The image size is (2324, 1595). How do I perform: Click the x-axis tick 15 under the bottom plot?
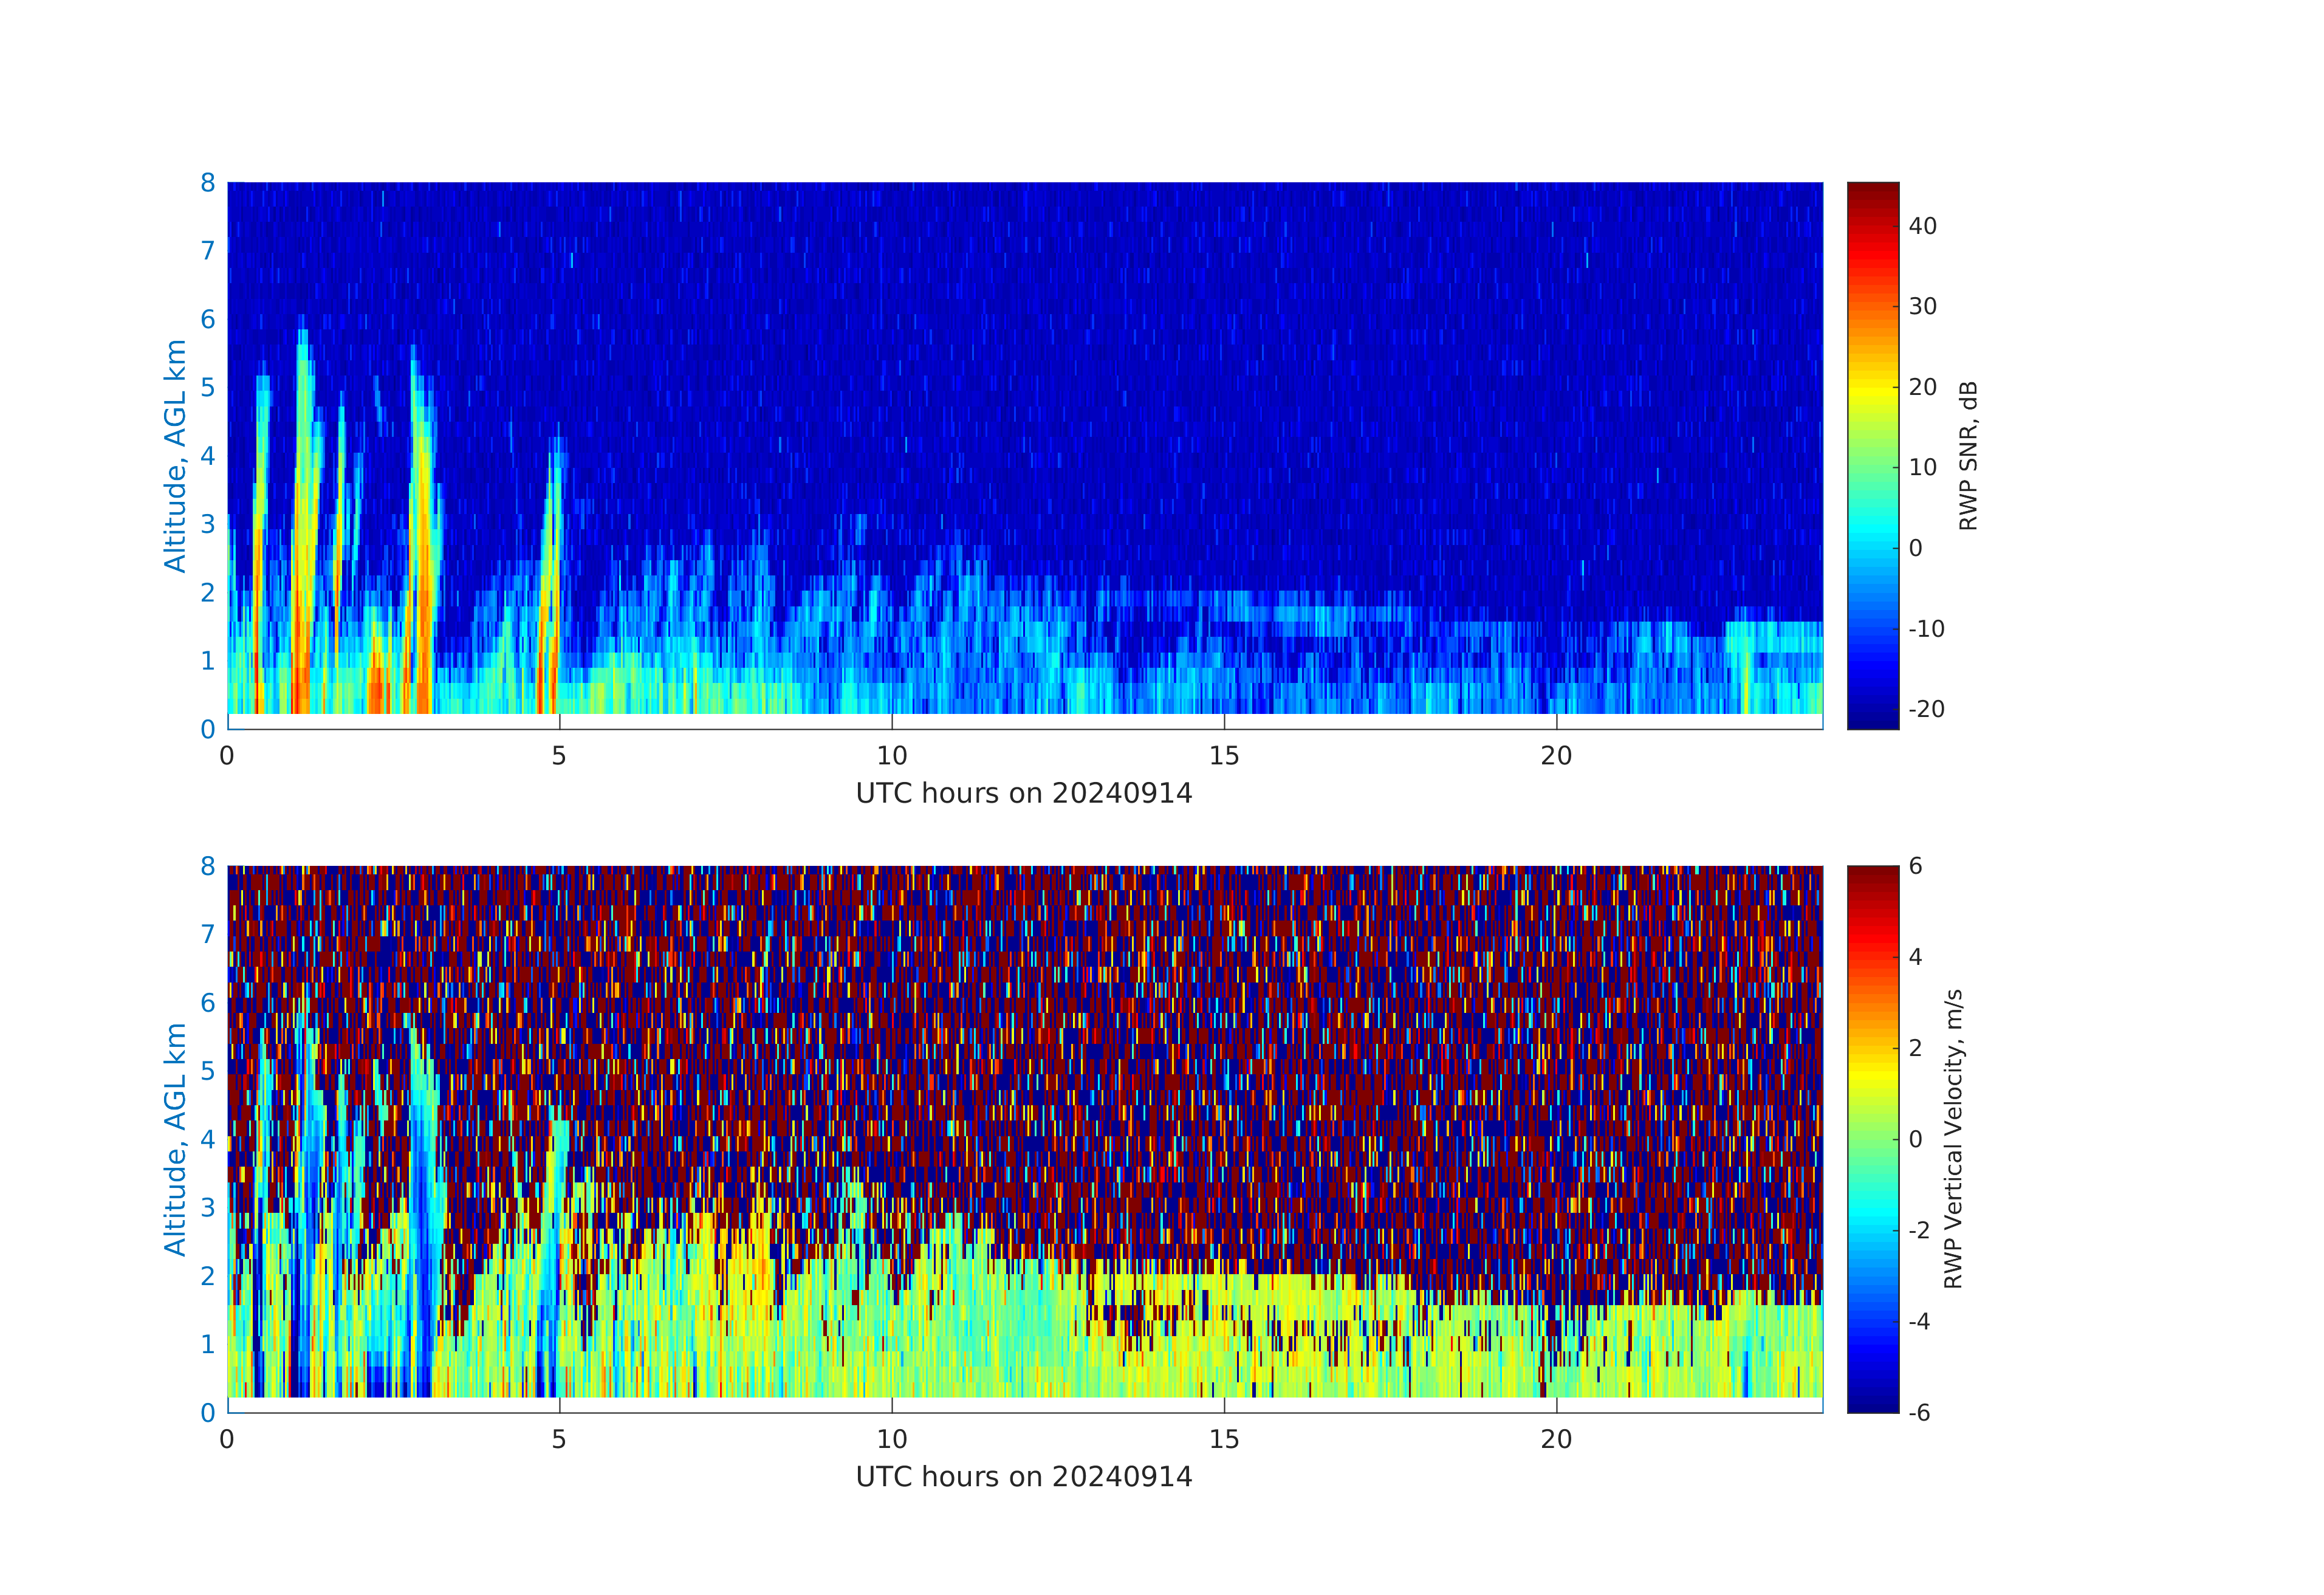click(1224, 1439)
